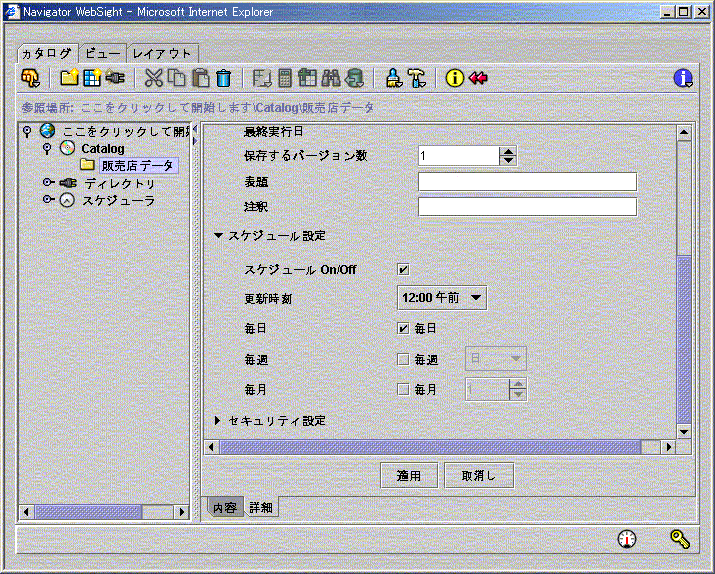The height and width of the screenshot is (574, 715).
Task: Click the clipboard paste icon
Action: coord(201,78)
